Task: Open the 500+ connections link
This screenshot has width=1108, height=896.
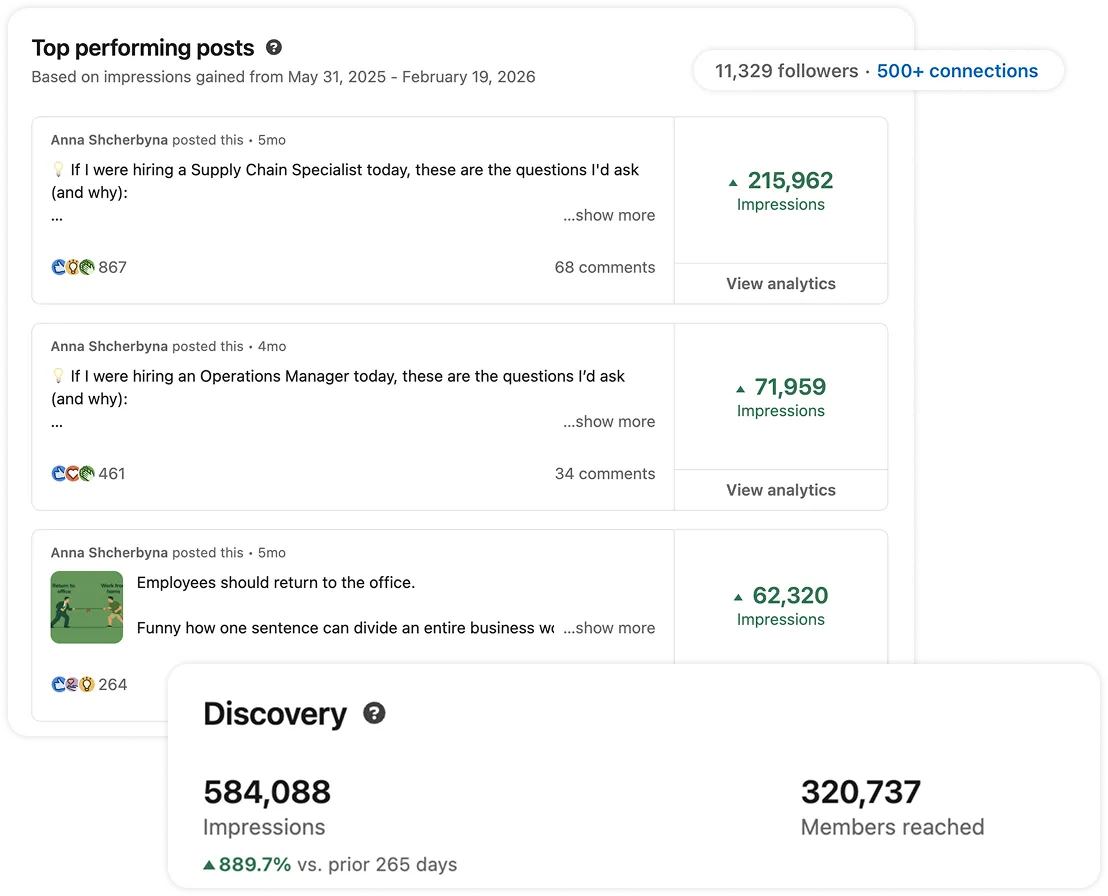Action: [x=957, y=71]
